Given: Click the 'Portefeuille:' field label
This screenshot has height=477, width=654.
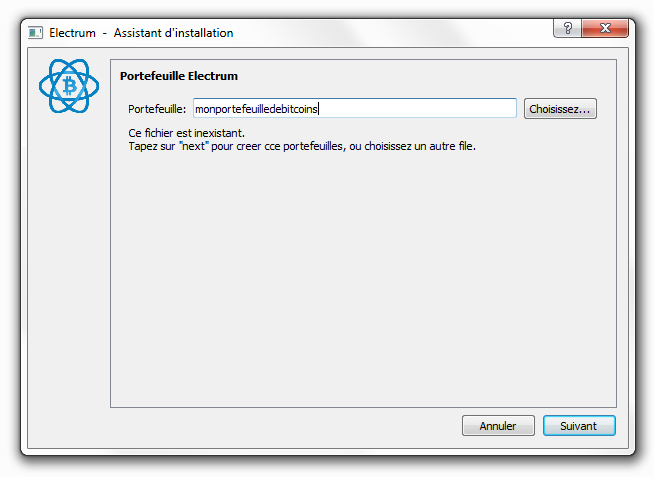Looking at the screenshot, I should pyautogui.click(x=157, y=109).
